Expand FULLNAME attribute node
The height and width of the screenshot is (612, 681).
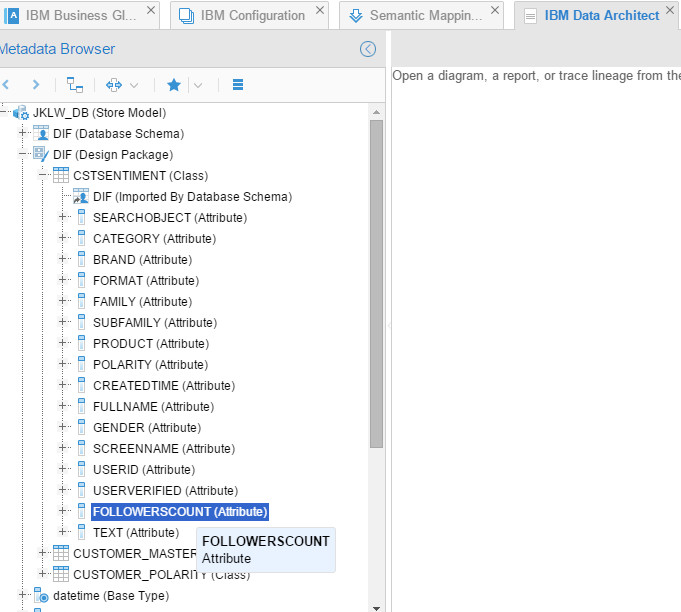[x=62, y=406]
